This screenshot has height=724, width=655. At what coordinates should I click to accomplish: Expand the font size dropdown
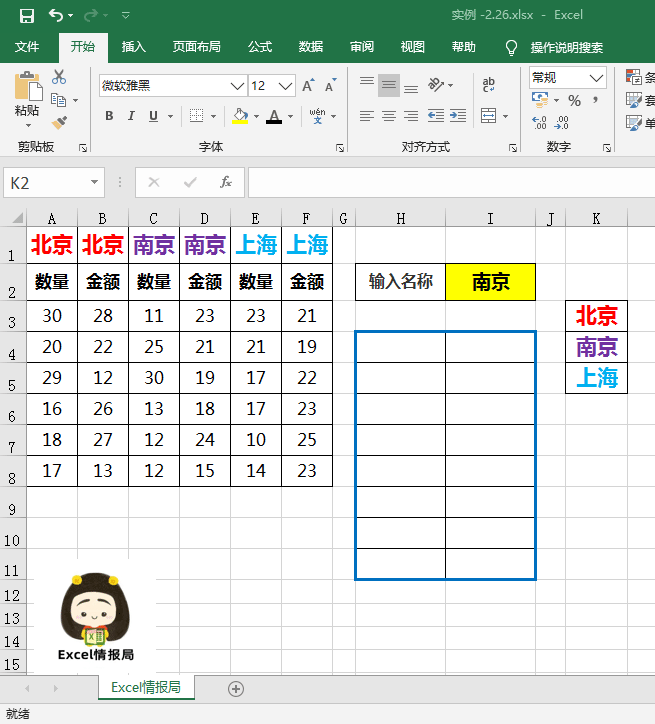(x=286, y=86)
